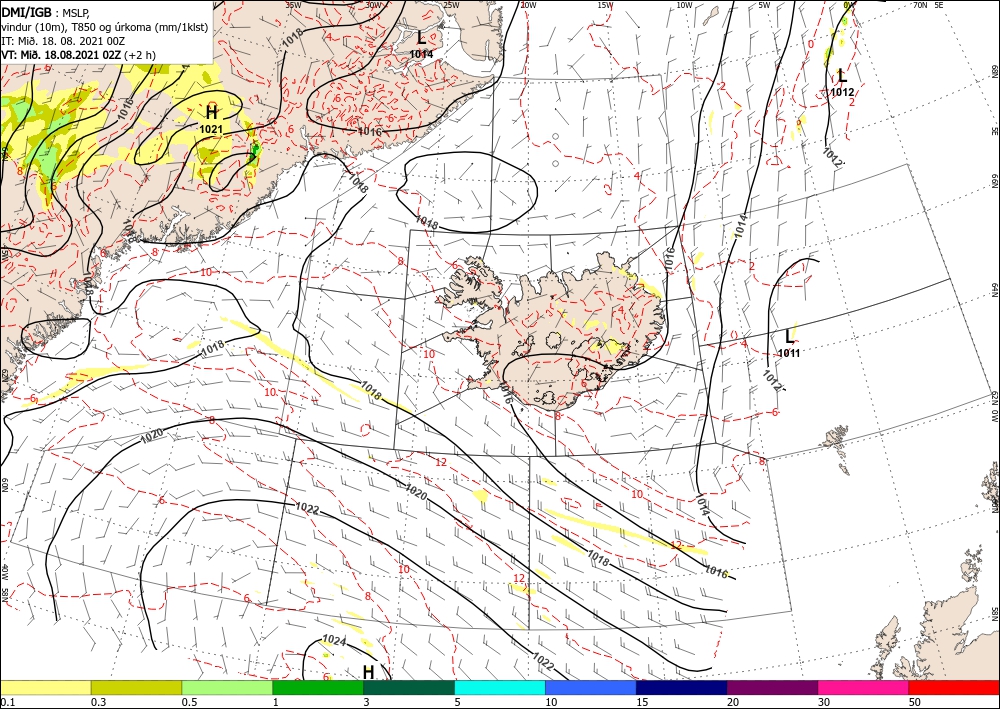Pick the blue 10–15 mm legend swatch
The image size is (1000, 709).
[591, 687]
